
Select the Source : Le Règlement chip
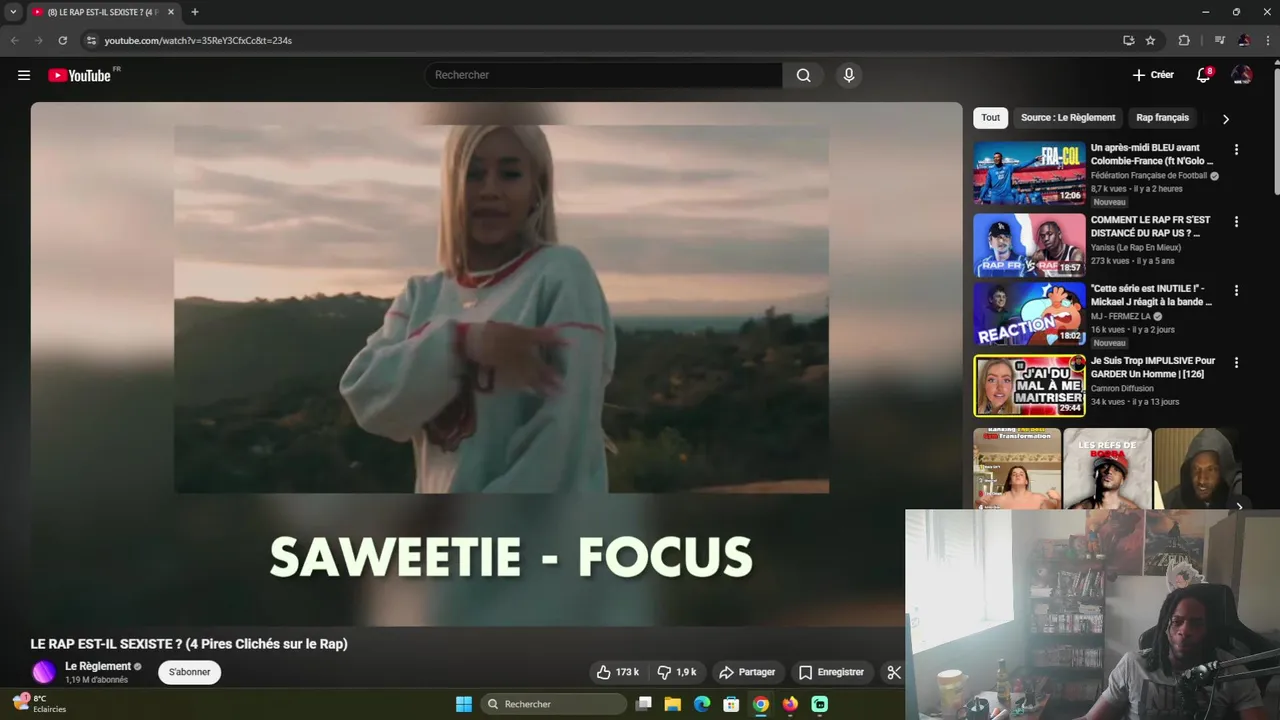[x=1067, y=118]
